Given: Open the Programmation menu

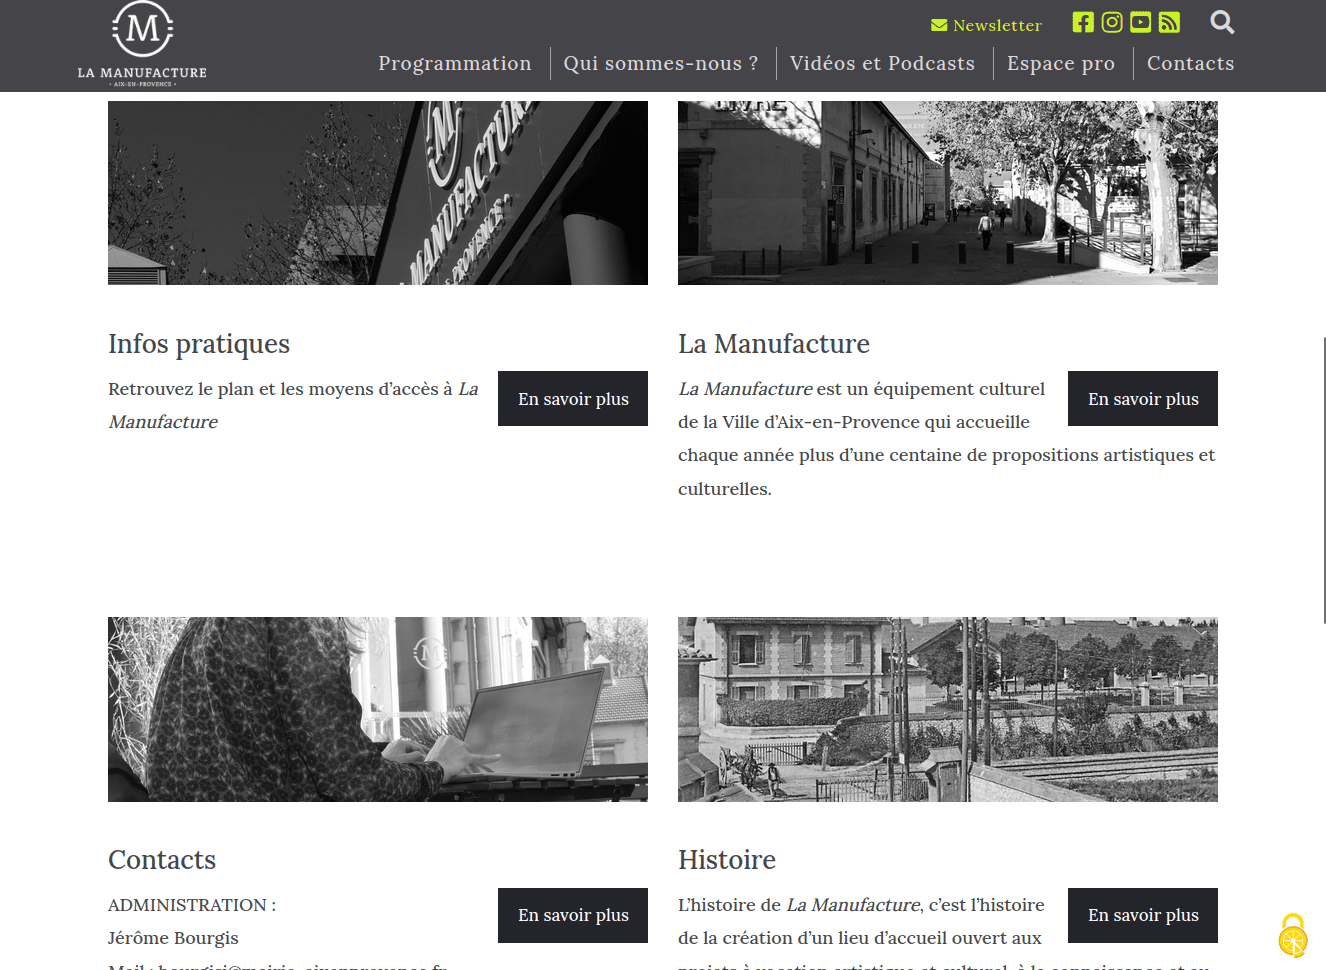Looking at the screenshot, I should (454, 63).
